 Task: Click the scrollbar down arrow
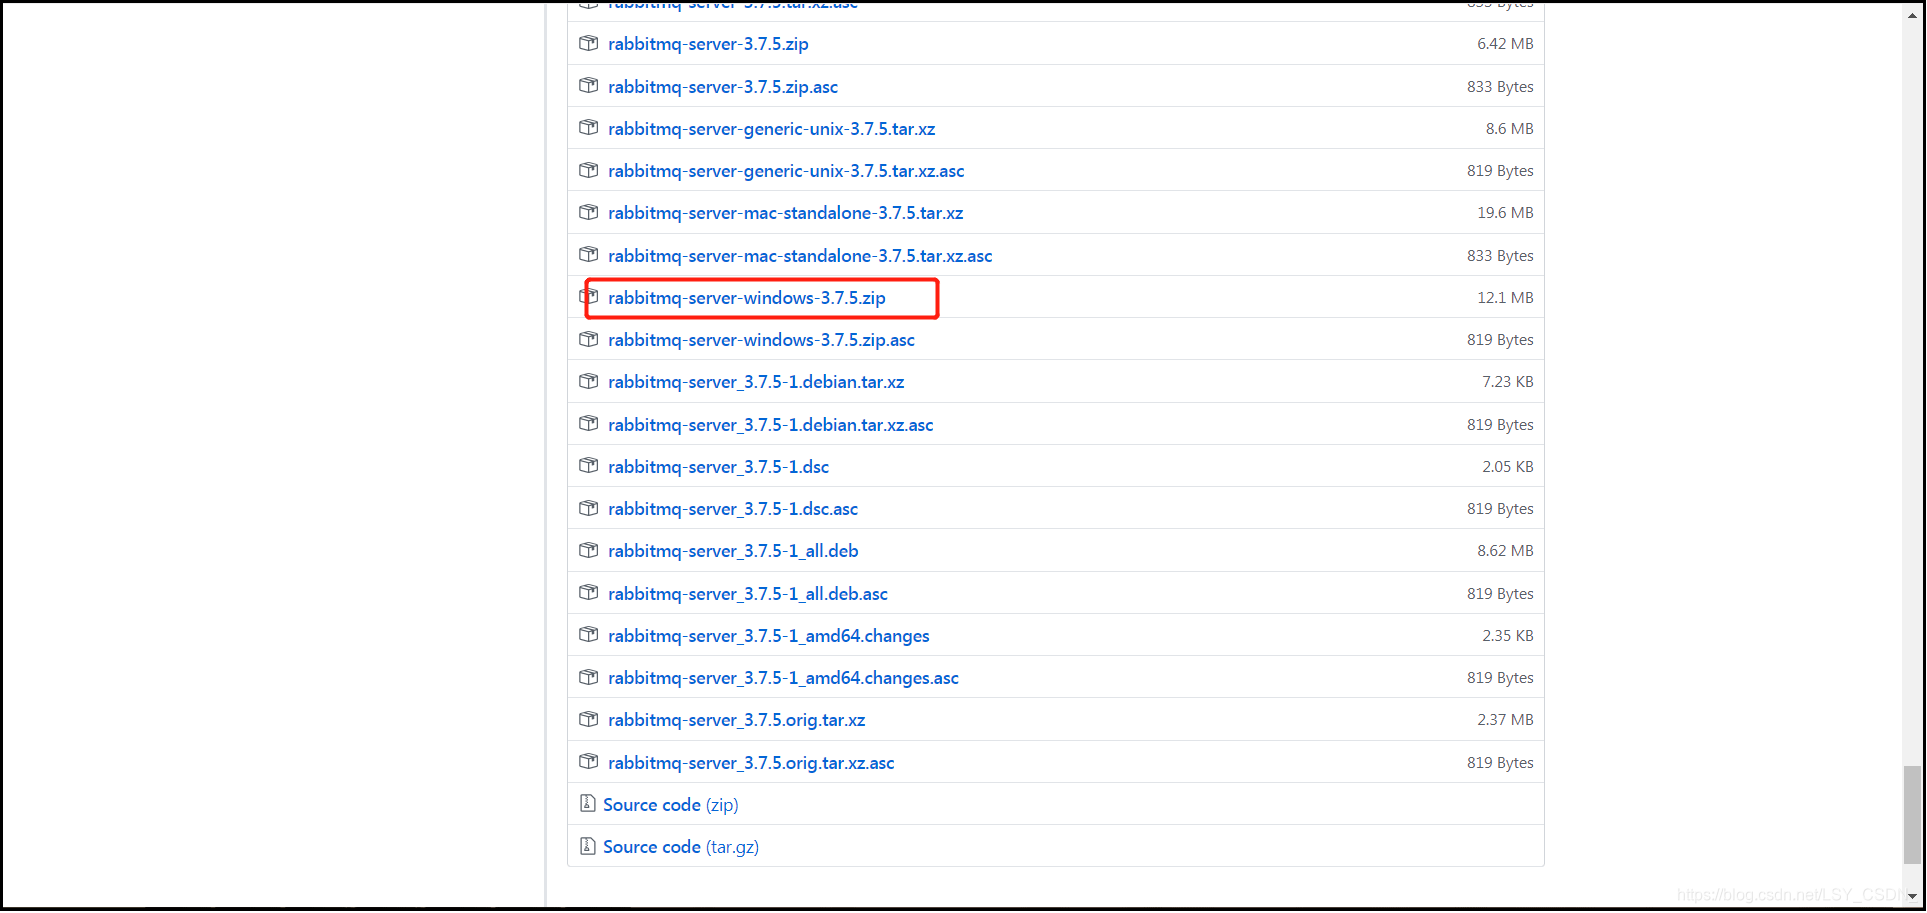[x=1912, y=897]
